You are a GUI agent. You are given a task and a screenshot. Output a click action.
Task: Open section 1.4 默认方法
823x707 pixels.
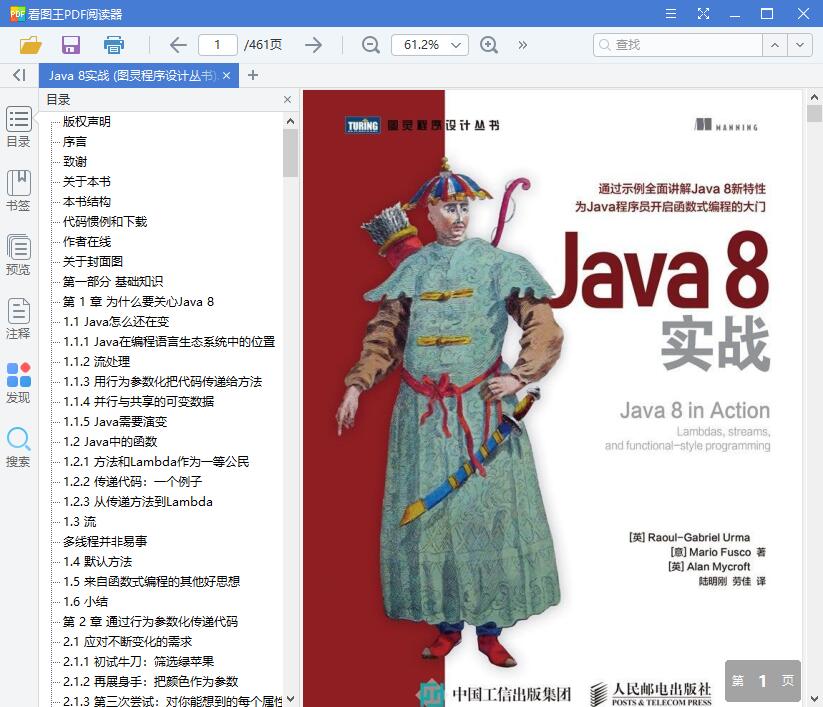point(98,562)
